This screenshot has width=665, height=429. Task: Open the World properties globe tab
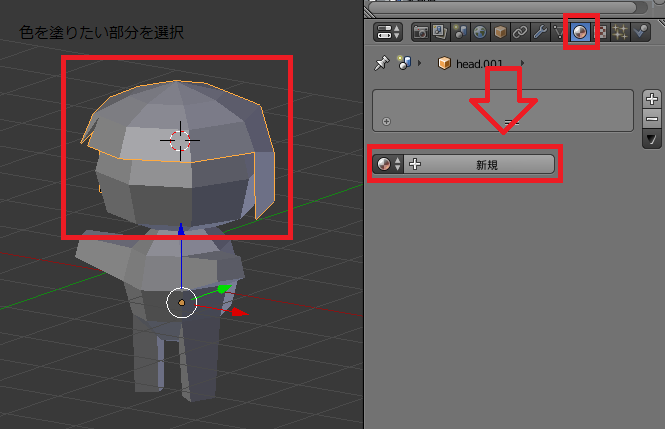(480, 32)
